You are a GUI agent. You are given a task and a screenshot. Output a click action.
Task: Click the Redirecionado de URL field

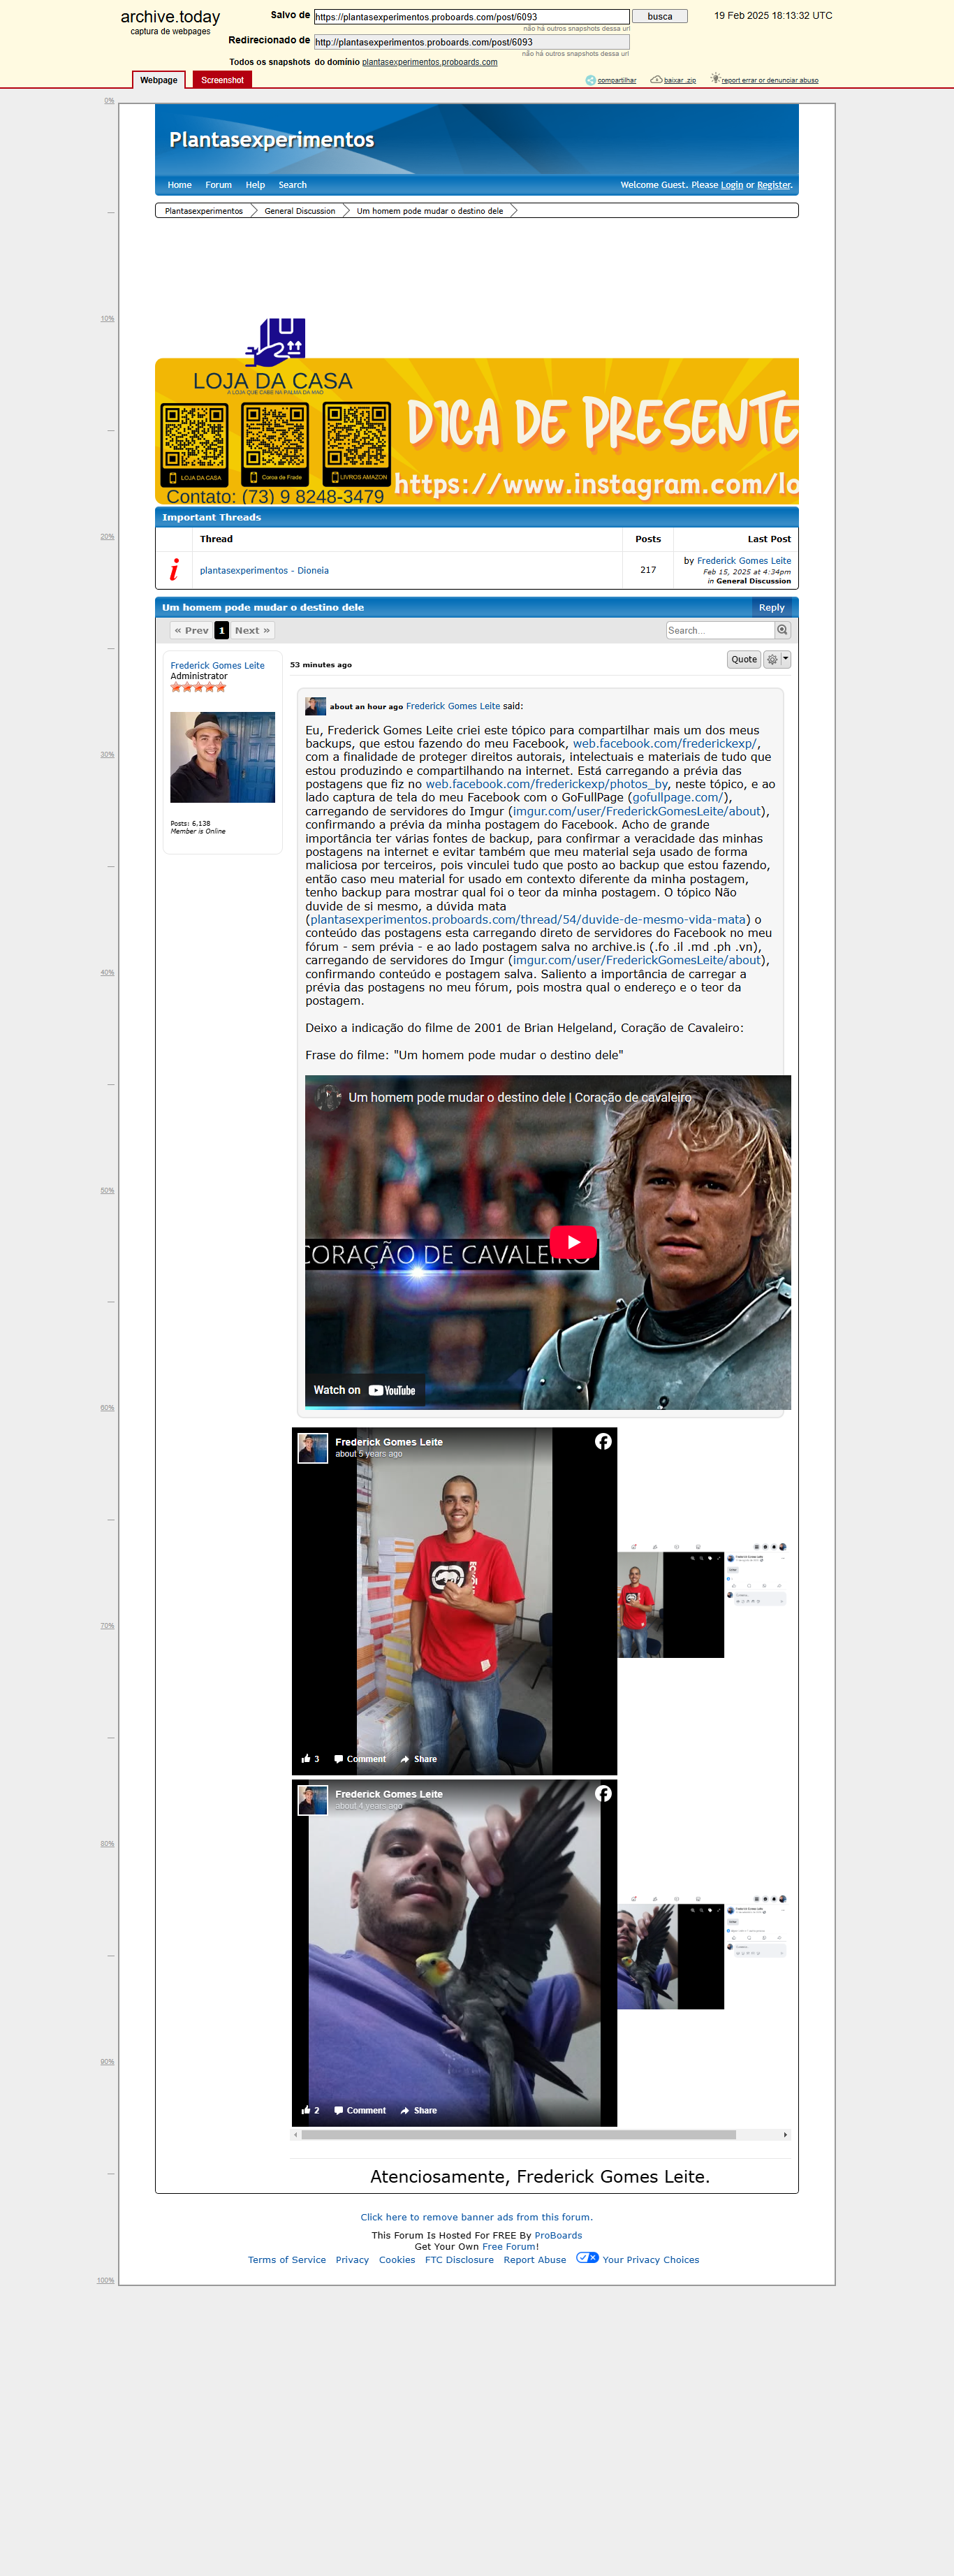(472, 42)
